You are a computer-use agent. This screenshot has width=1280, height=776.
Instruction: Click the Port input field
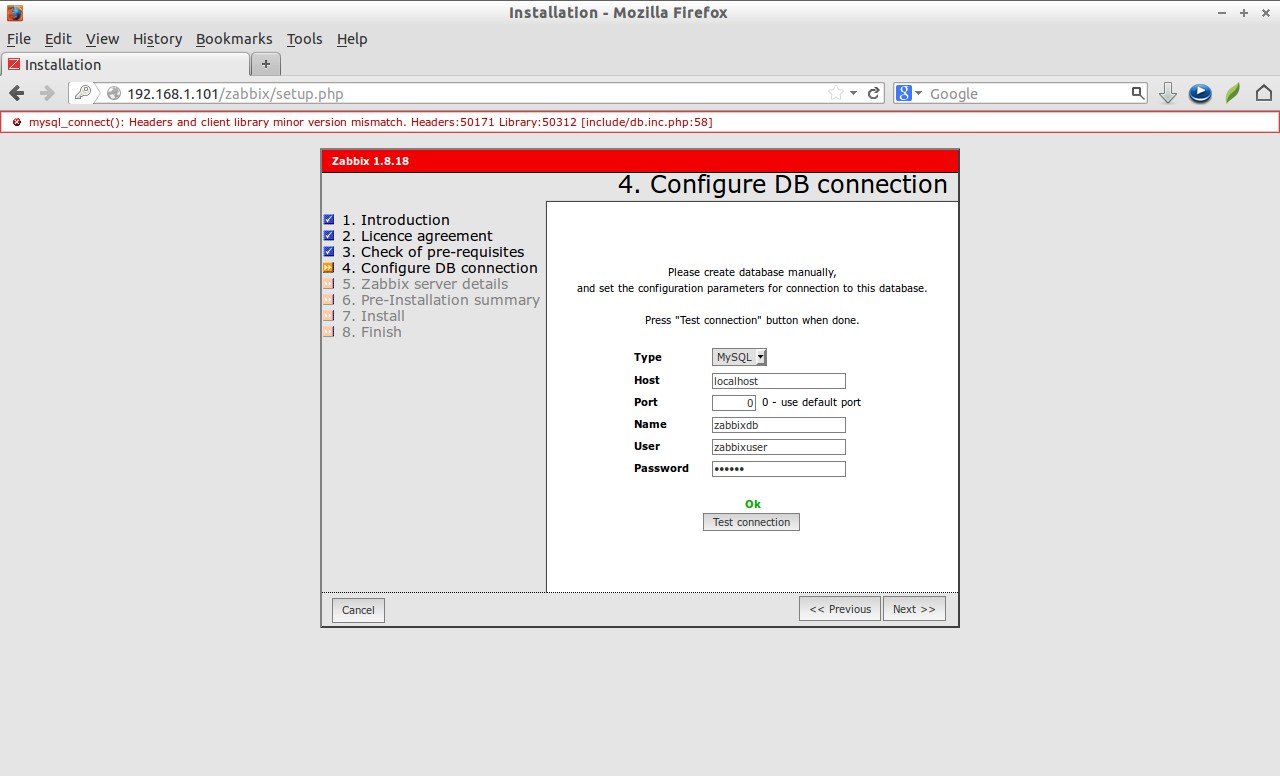[x=734, y=403]
